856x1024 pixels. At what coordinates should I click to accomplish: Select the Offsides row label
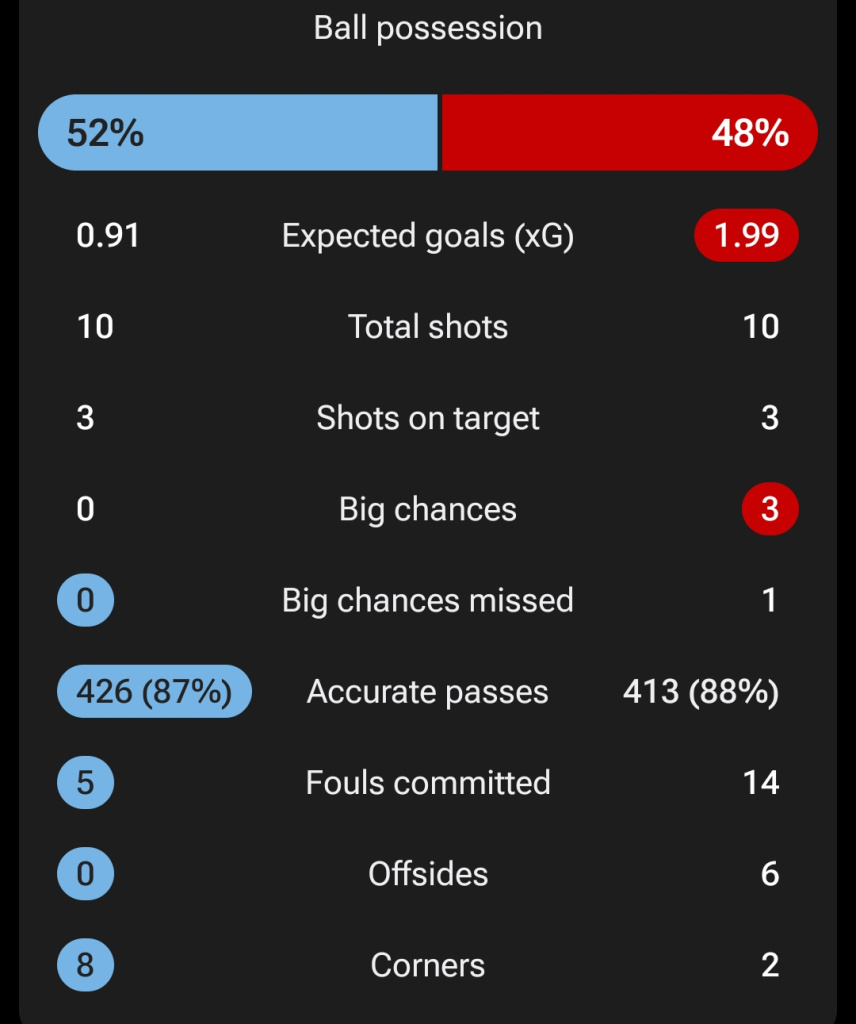428,875
